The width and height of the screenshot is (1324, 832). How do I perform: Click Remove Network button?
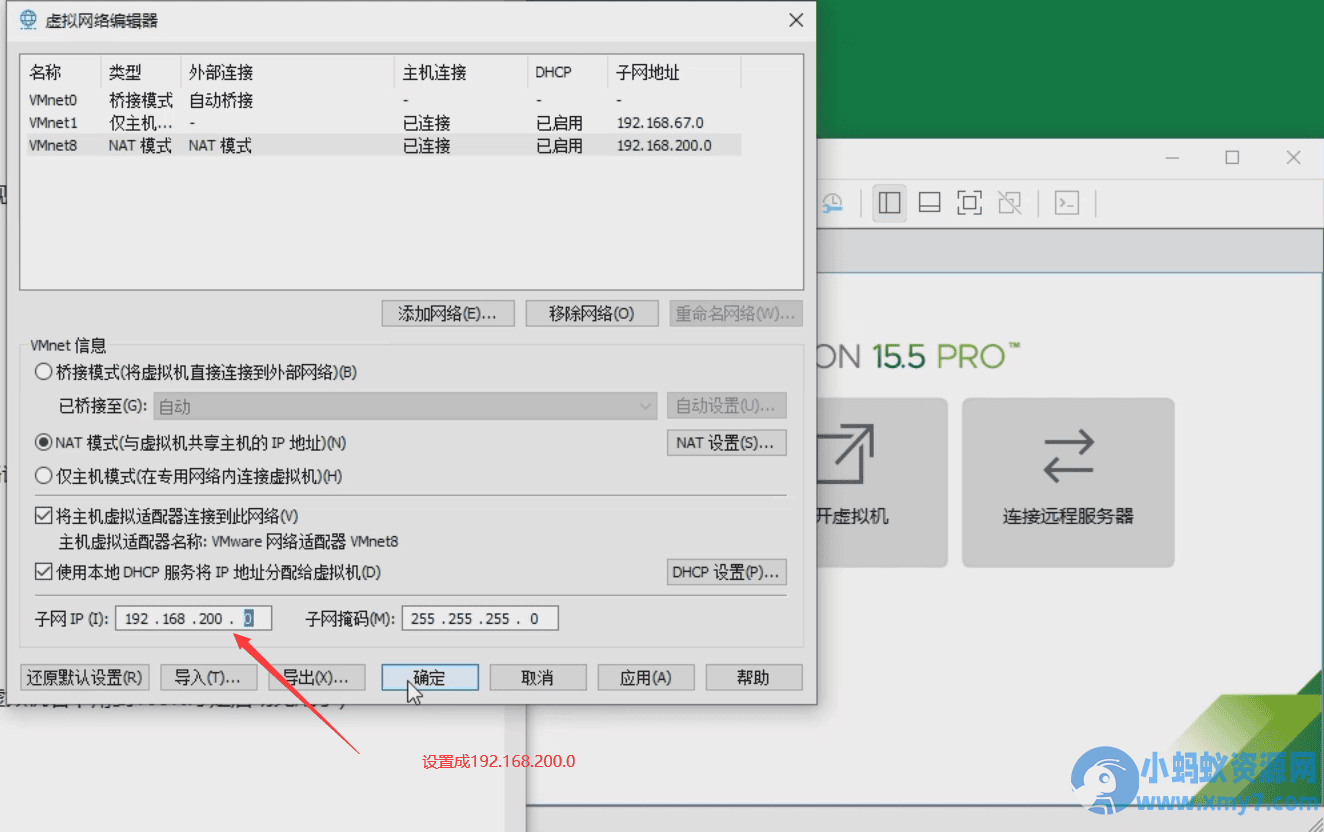592,313
